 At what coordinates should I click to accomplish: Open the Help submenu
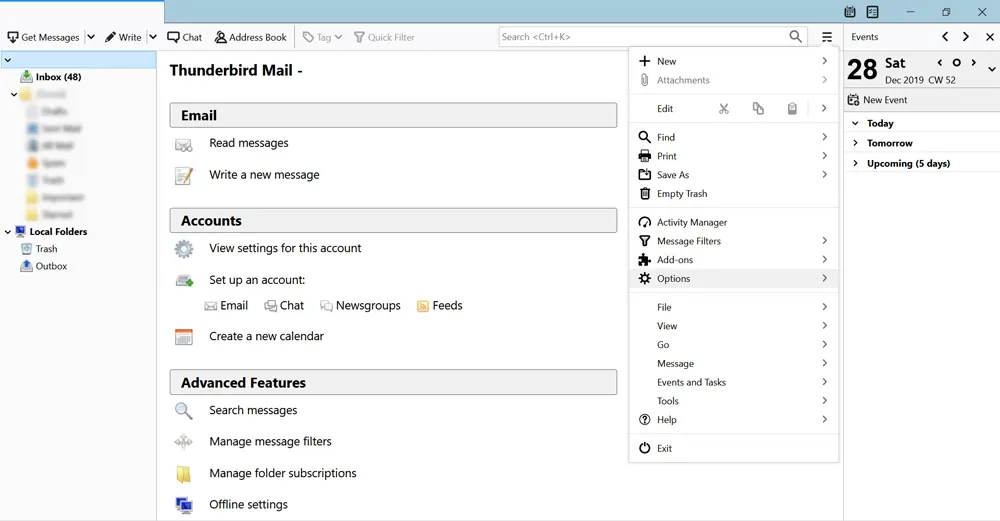(733, 420)
